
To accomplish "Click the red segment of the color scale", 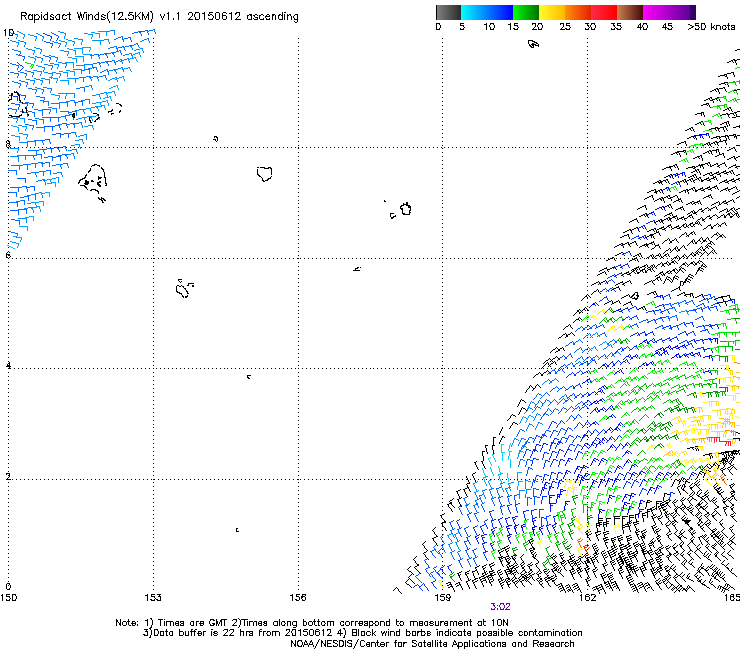I will (604, 12).
